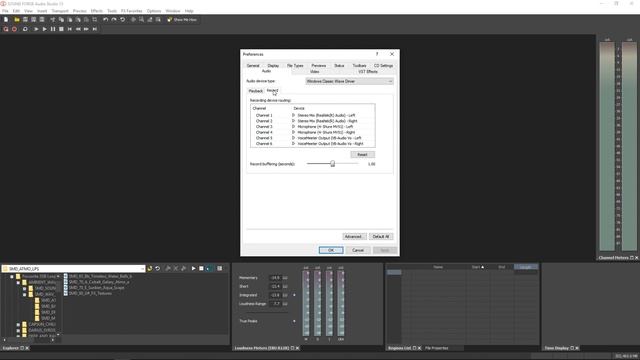Click the Loop Playback transport icon

pos(25,29)
